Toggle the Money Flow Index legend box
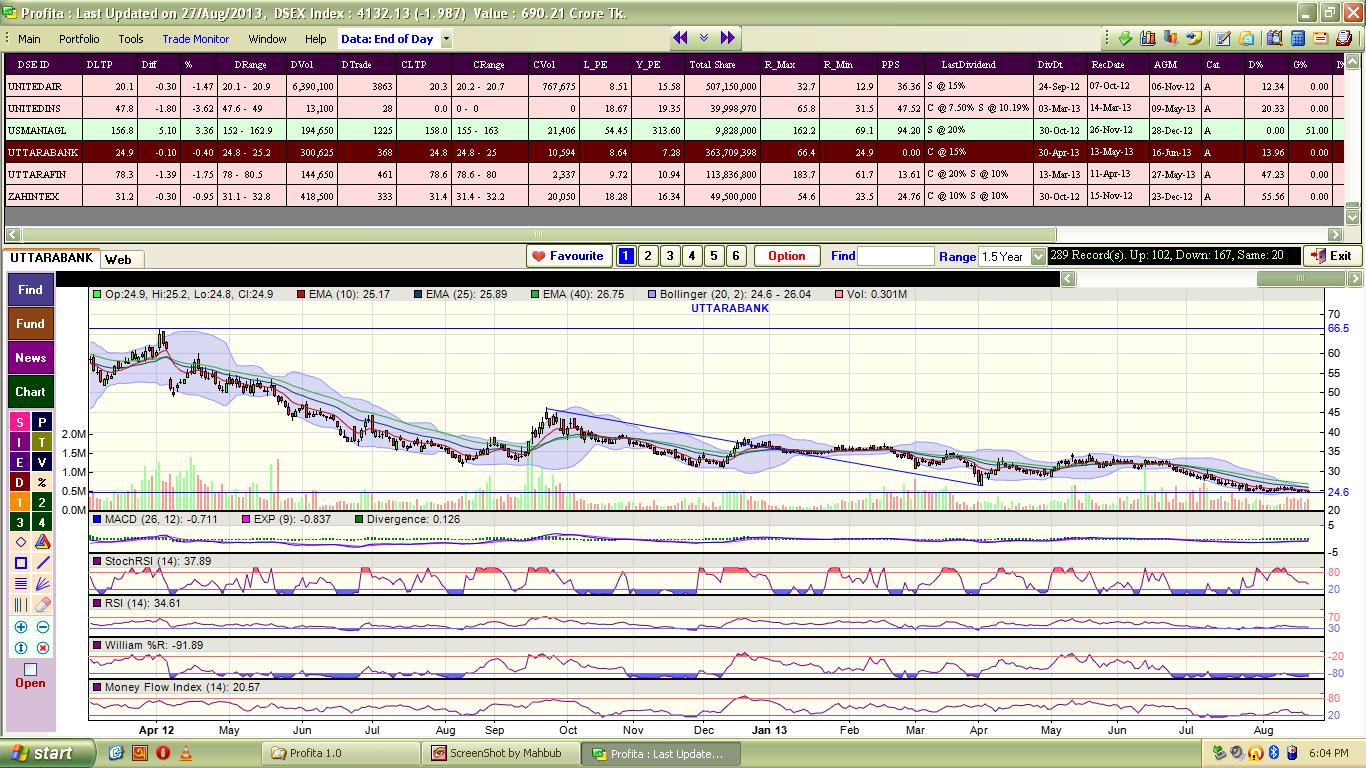1366x768 pixels. [x=97, y=687]
